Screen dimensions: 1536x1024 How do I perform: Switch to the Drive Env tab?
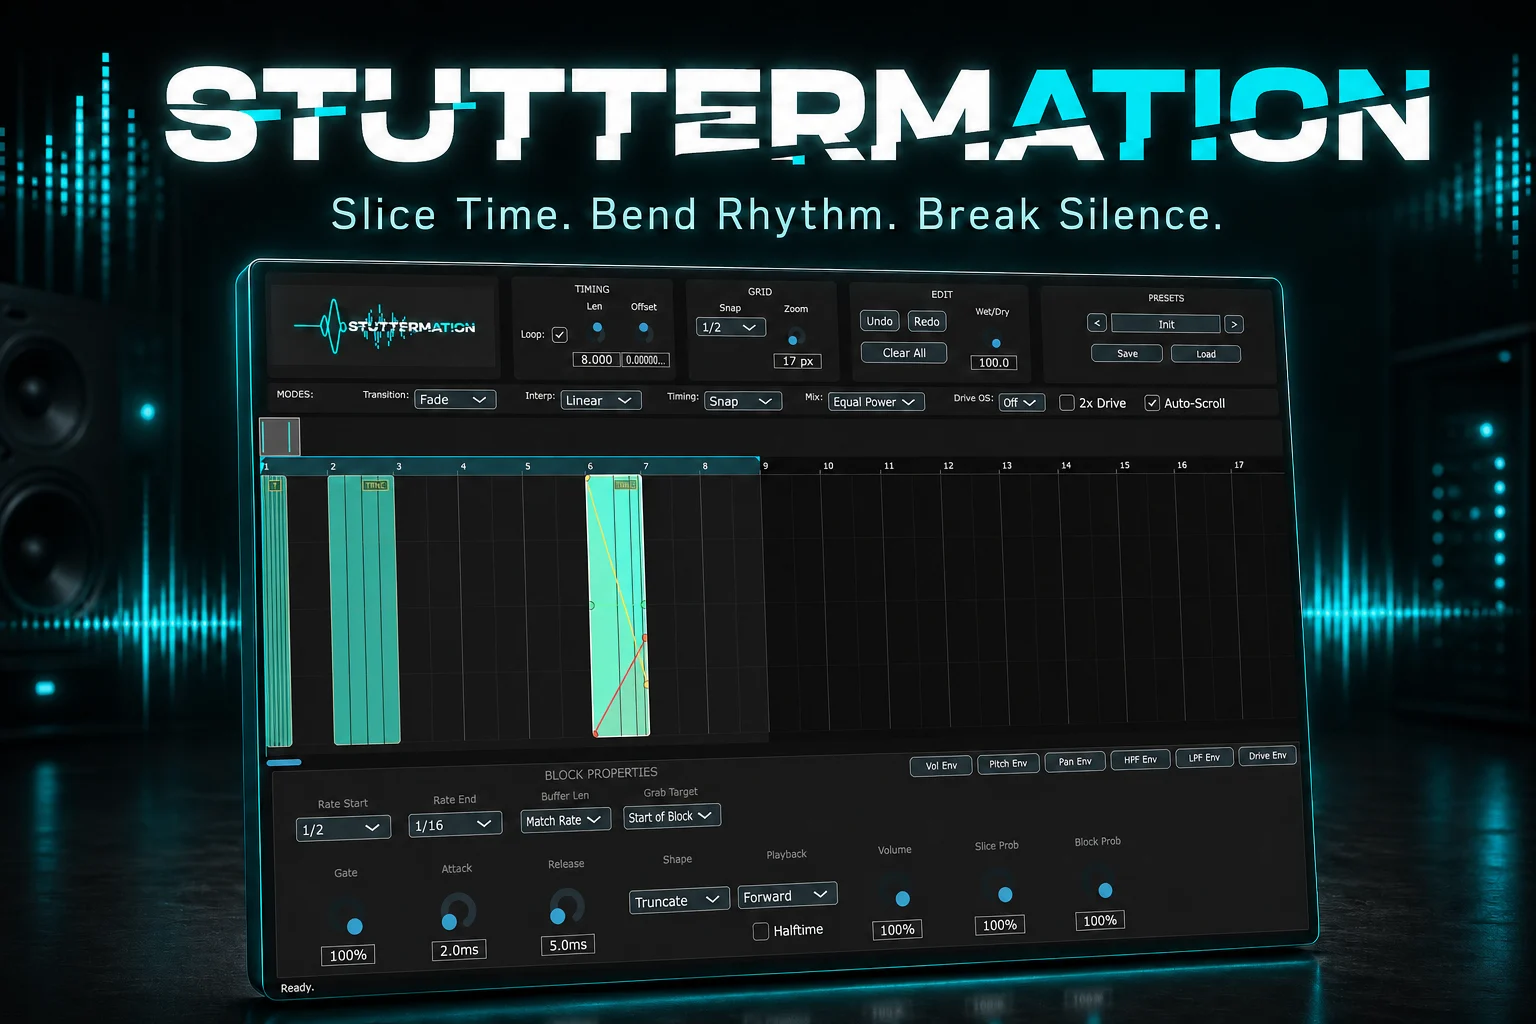1267,756
